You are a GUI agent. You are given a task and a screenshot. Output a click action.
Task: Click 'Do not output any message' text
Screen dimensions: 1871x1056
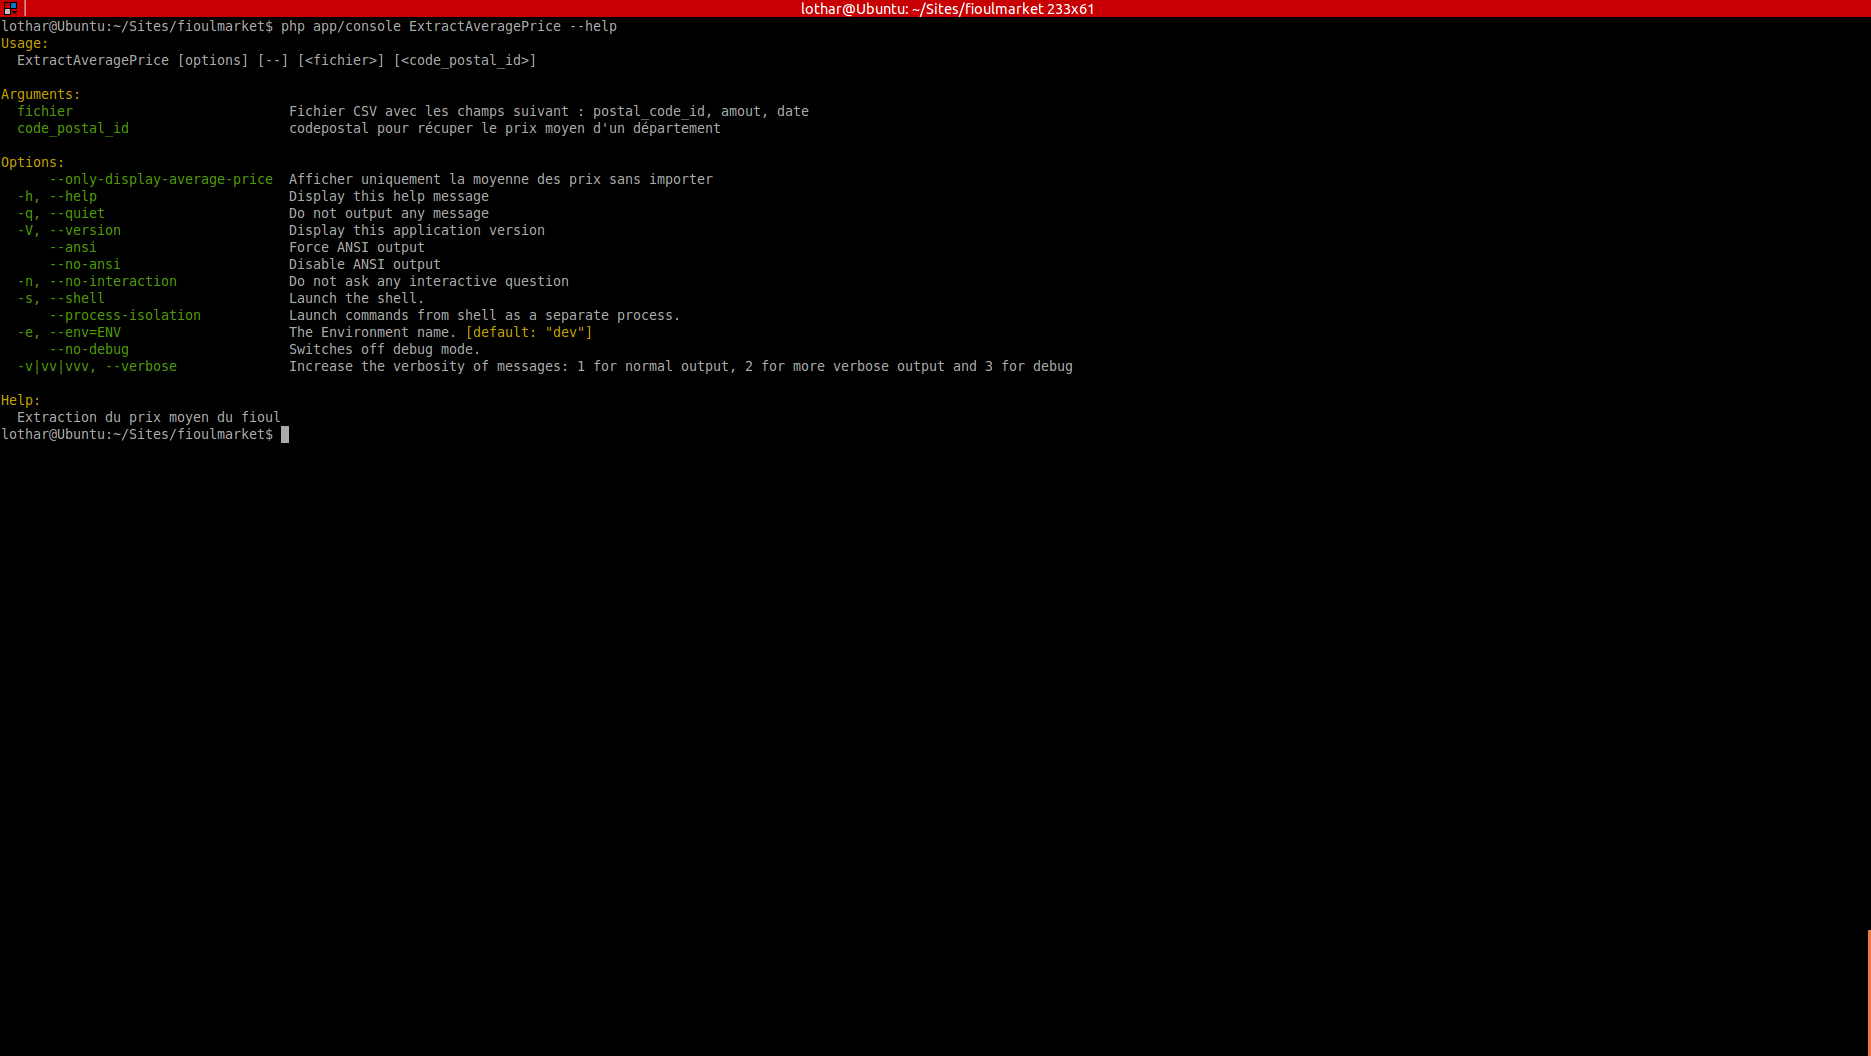(x=389, y=213)
